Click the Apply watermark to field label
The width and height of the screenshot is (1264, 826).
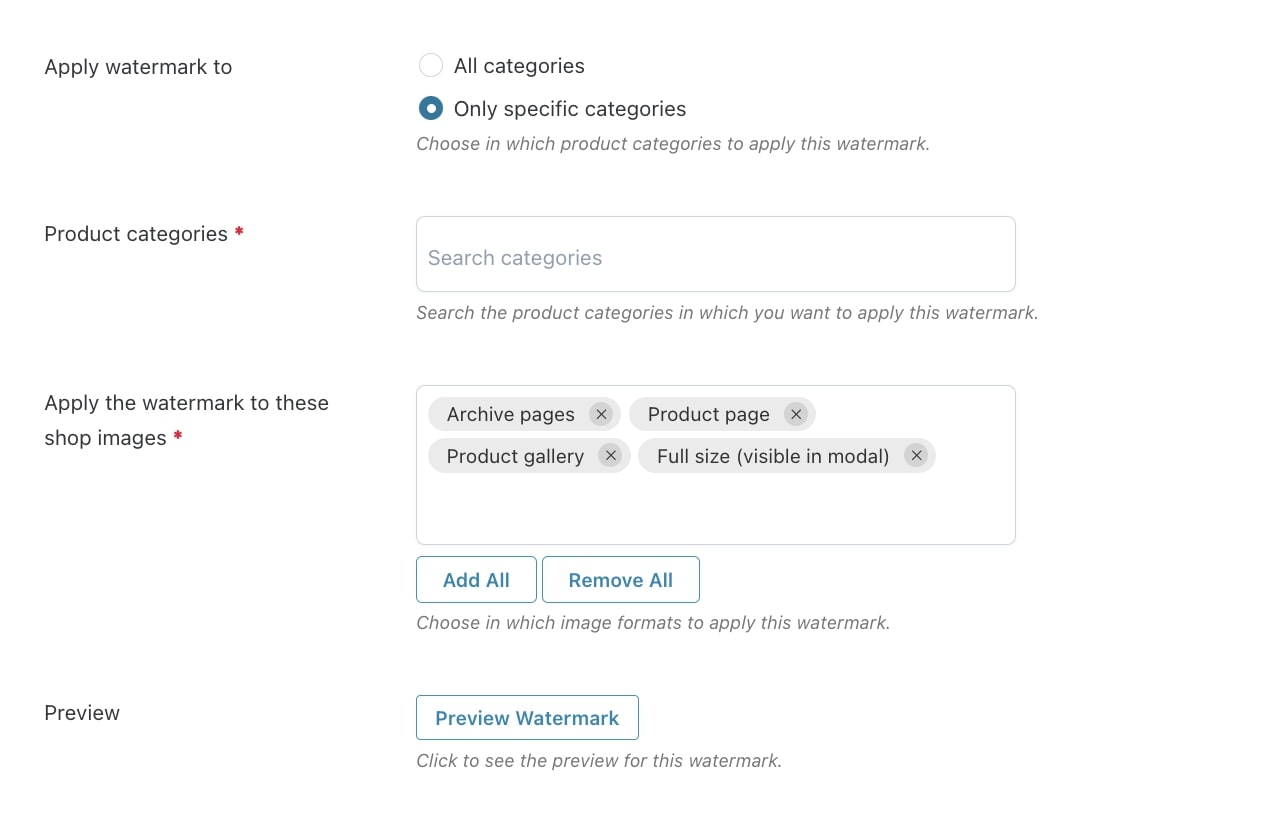pos(138,67)
